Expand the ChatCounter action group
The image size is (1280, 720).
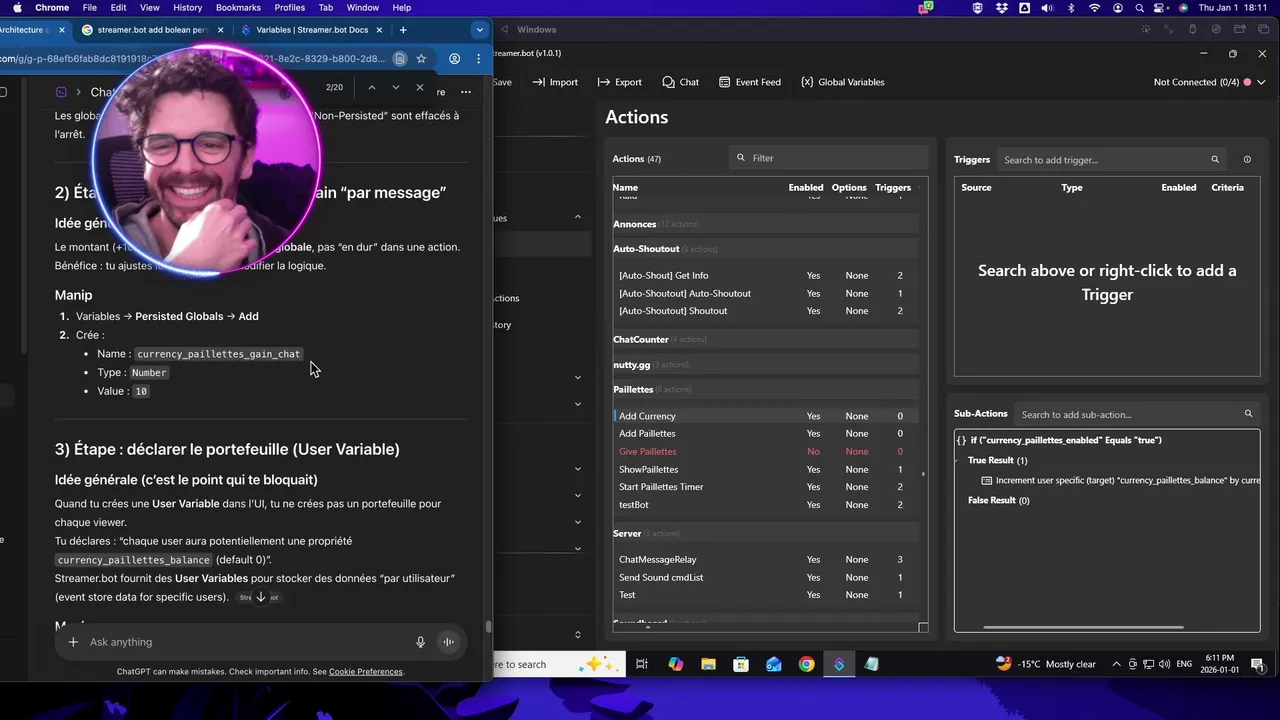tap(765, 340)
